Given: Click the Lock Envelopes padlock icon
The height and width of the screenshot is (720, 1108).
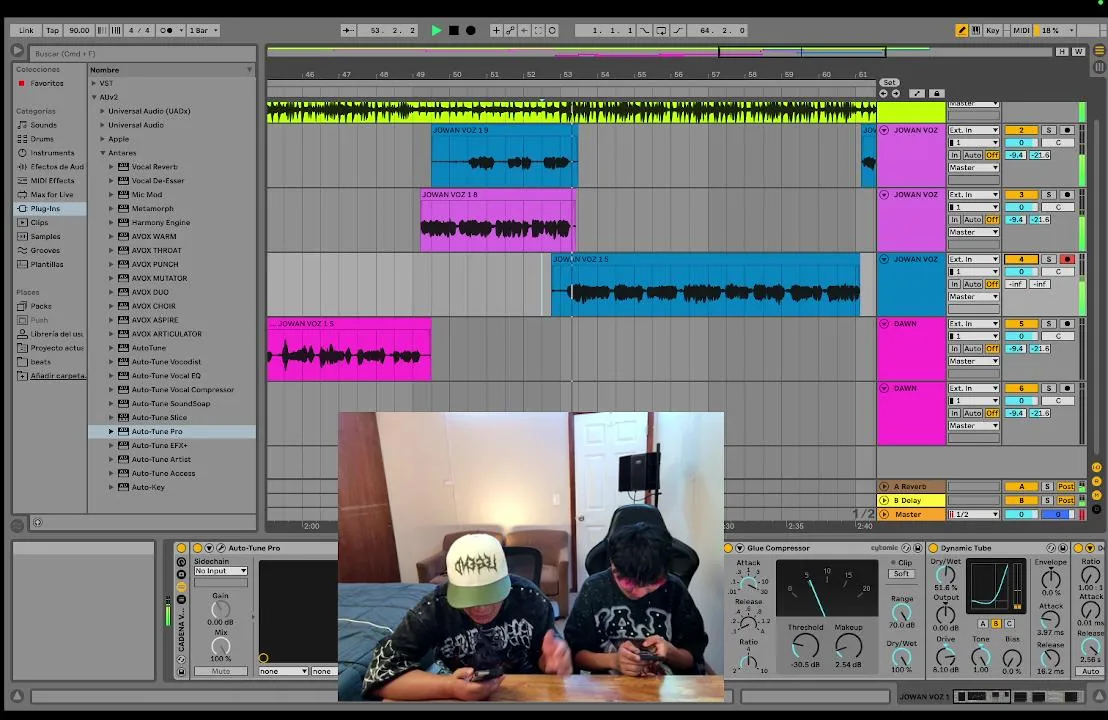Looking at the screenshot, I should click(x=936, y=93).
